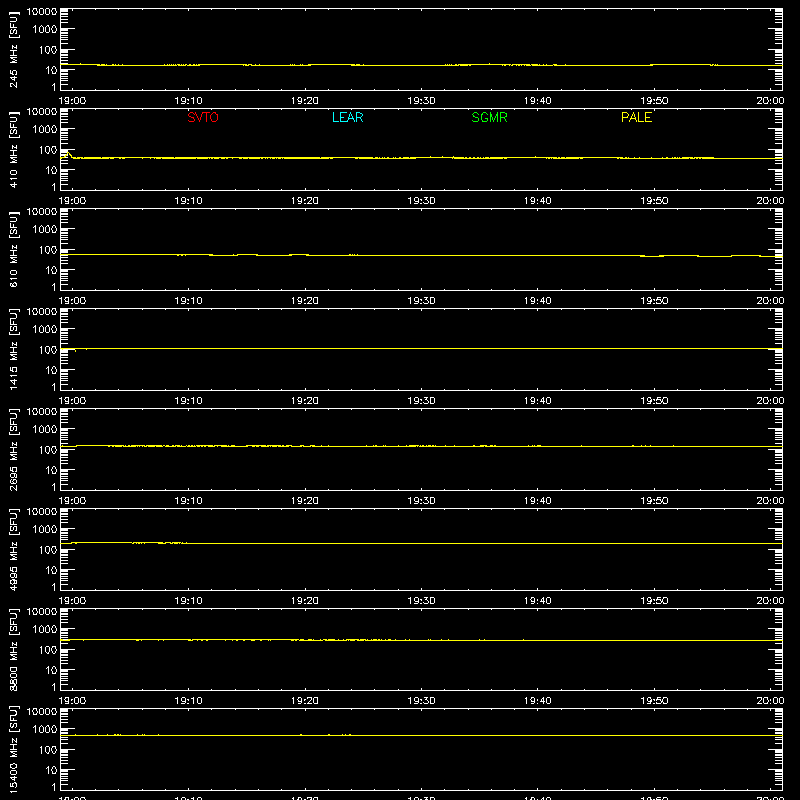Click the 19:00 tick label under 610 MHz plot

coord(72,301)
